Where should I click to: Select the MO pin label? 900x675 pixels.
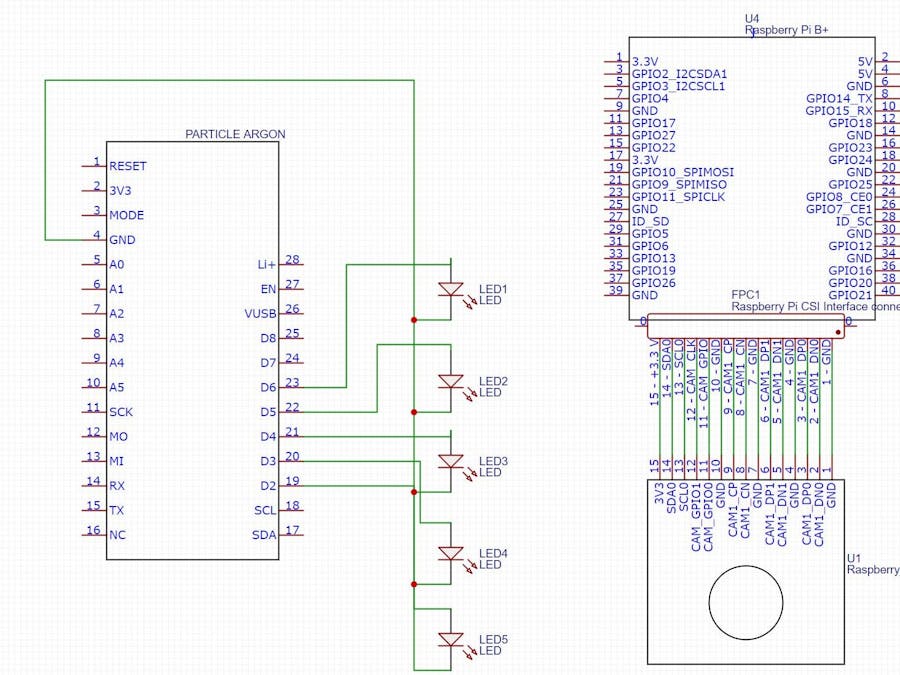point(118,437)
